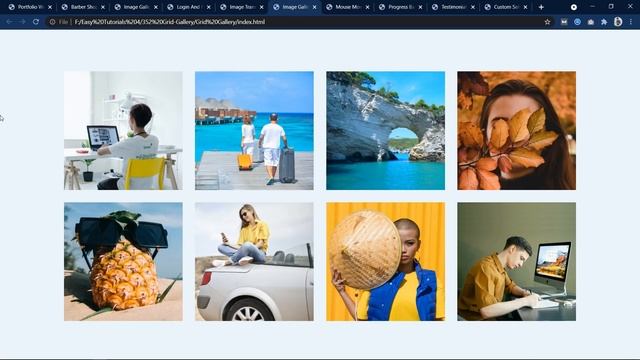Open the rock arch over sea photo

(385, 131)
